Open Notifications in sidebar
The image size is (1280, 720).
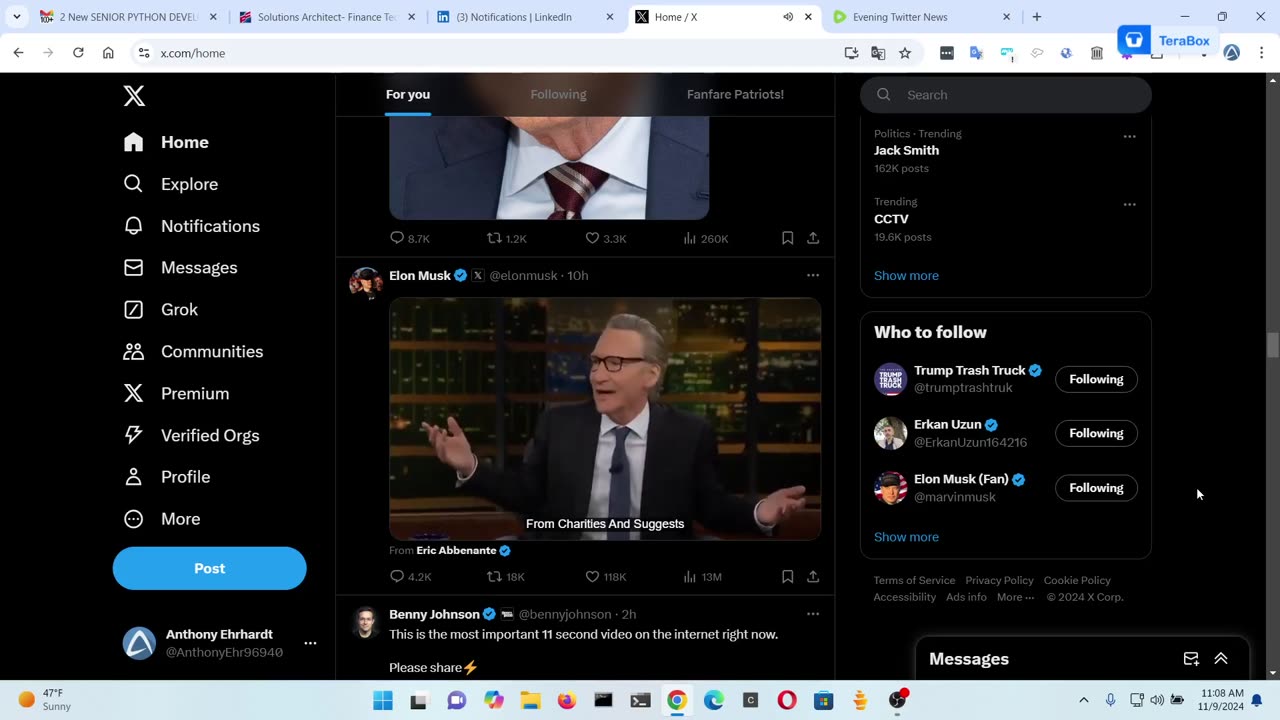tap(191, 226)
